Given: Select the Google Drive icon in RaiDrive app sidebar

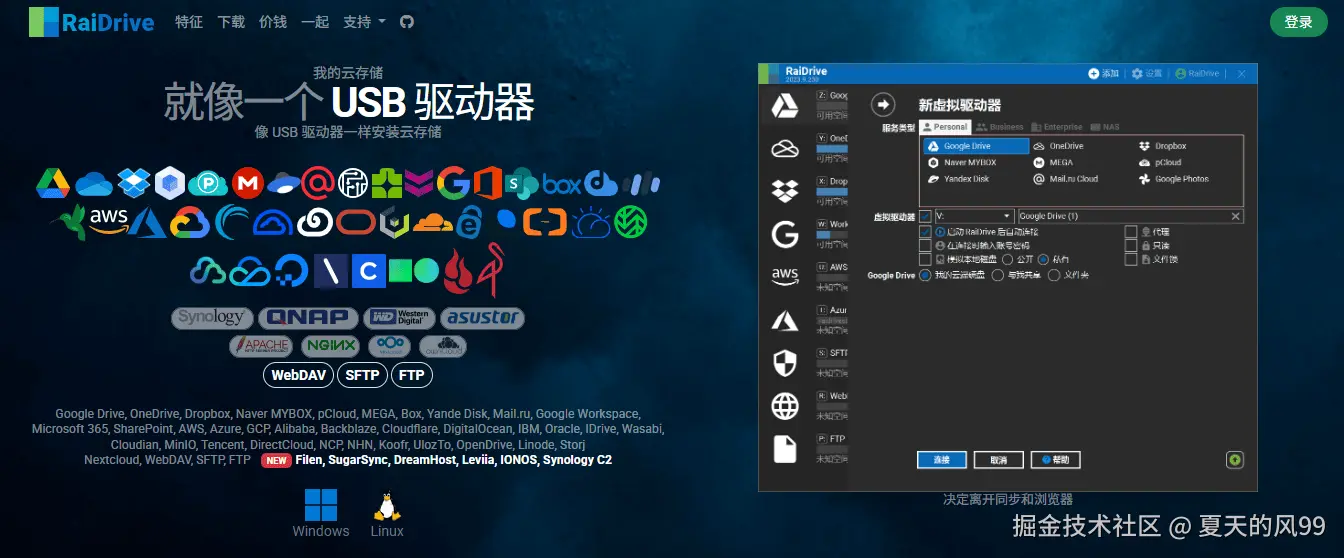Looking at the screenshot, I should click(x=785, y=105).
